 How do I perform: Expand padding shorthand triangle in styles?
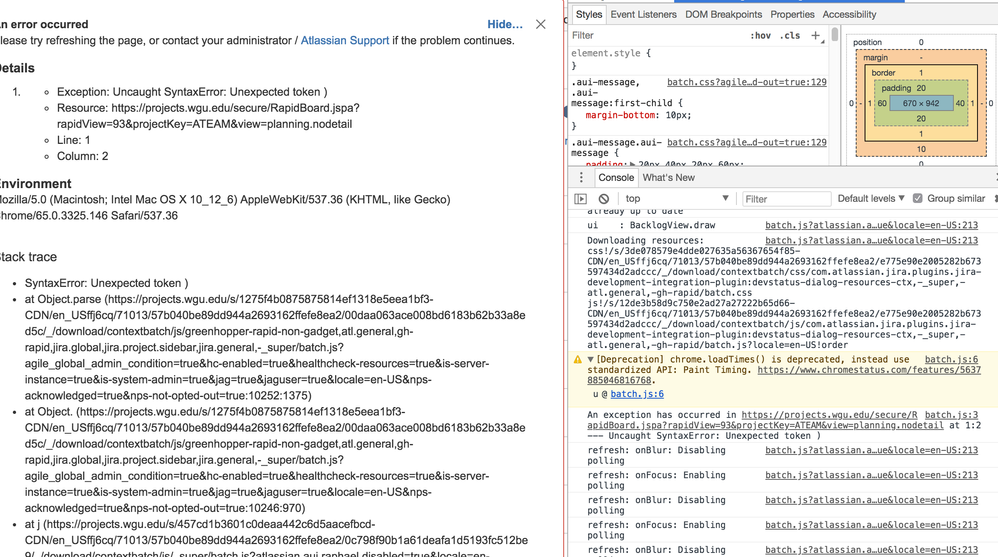click(632, 164)
